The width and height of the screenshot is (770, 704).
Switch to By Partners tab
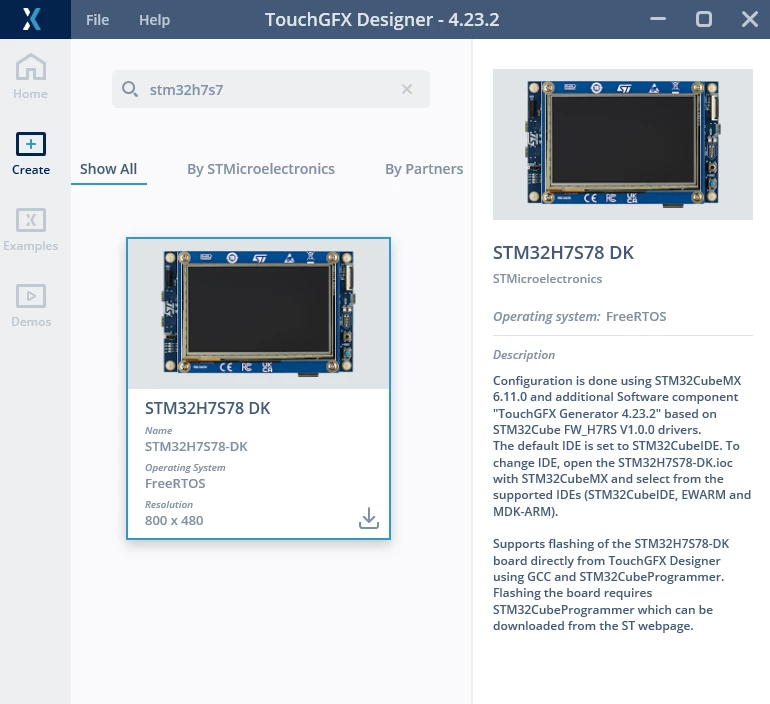click(424, 169)
